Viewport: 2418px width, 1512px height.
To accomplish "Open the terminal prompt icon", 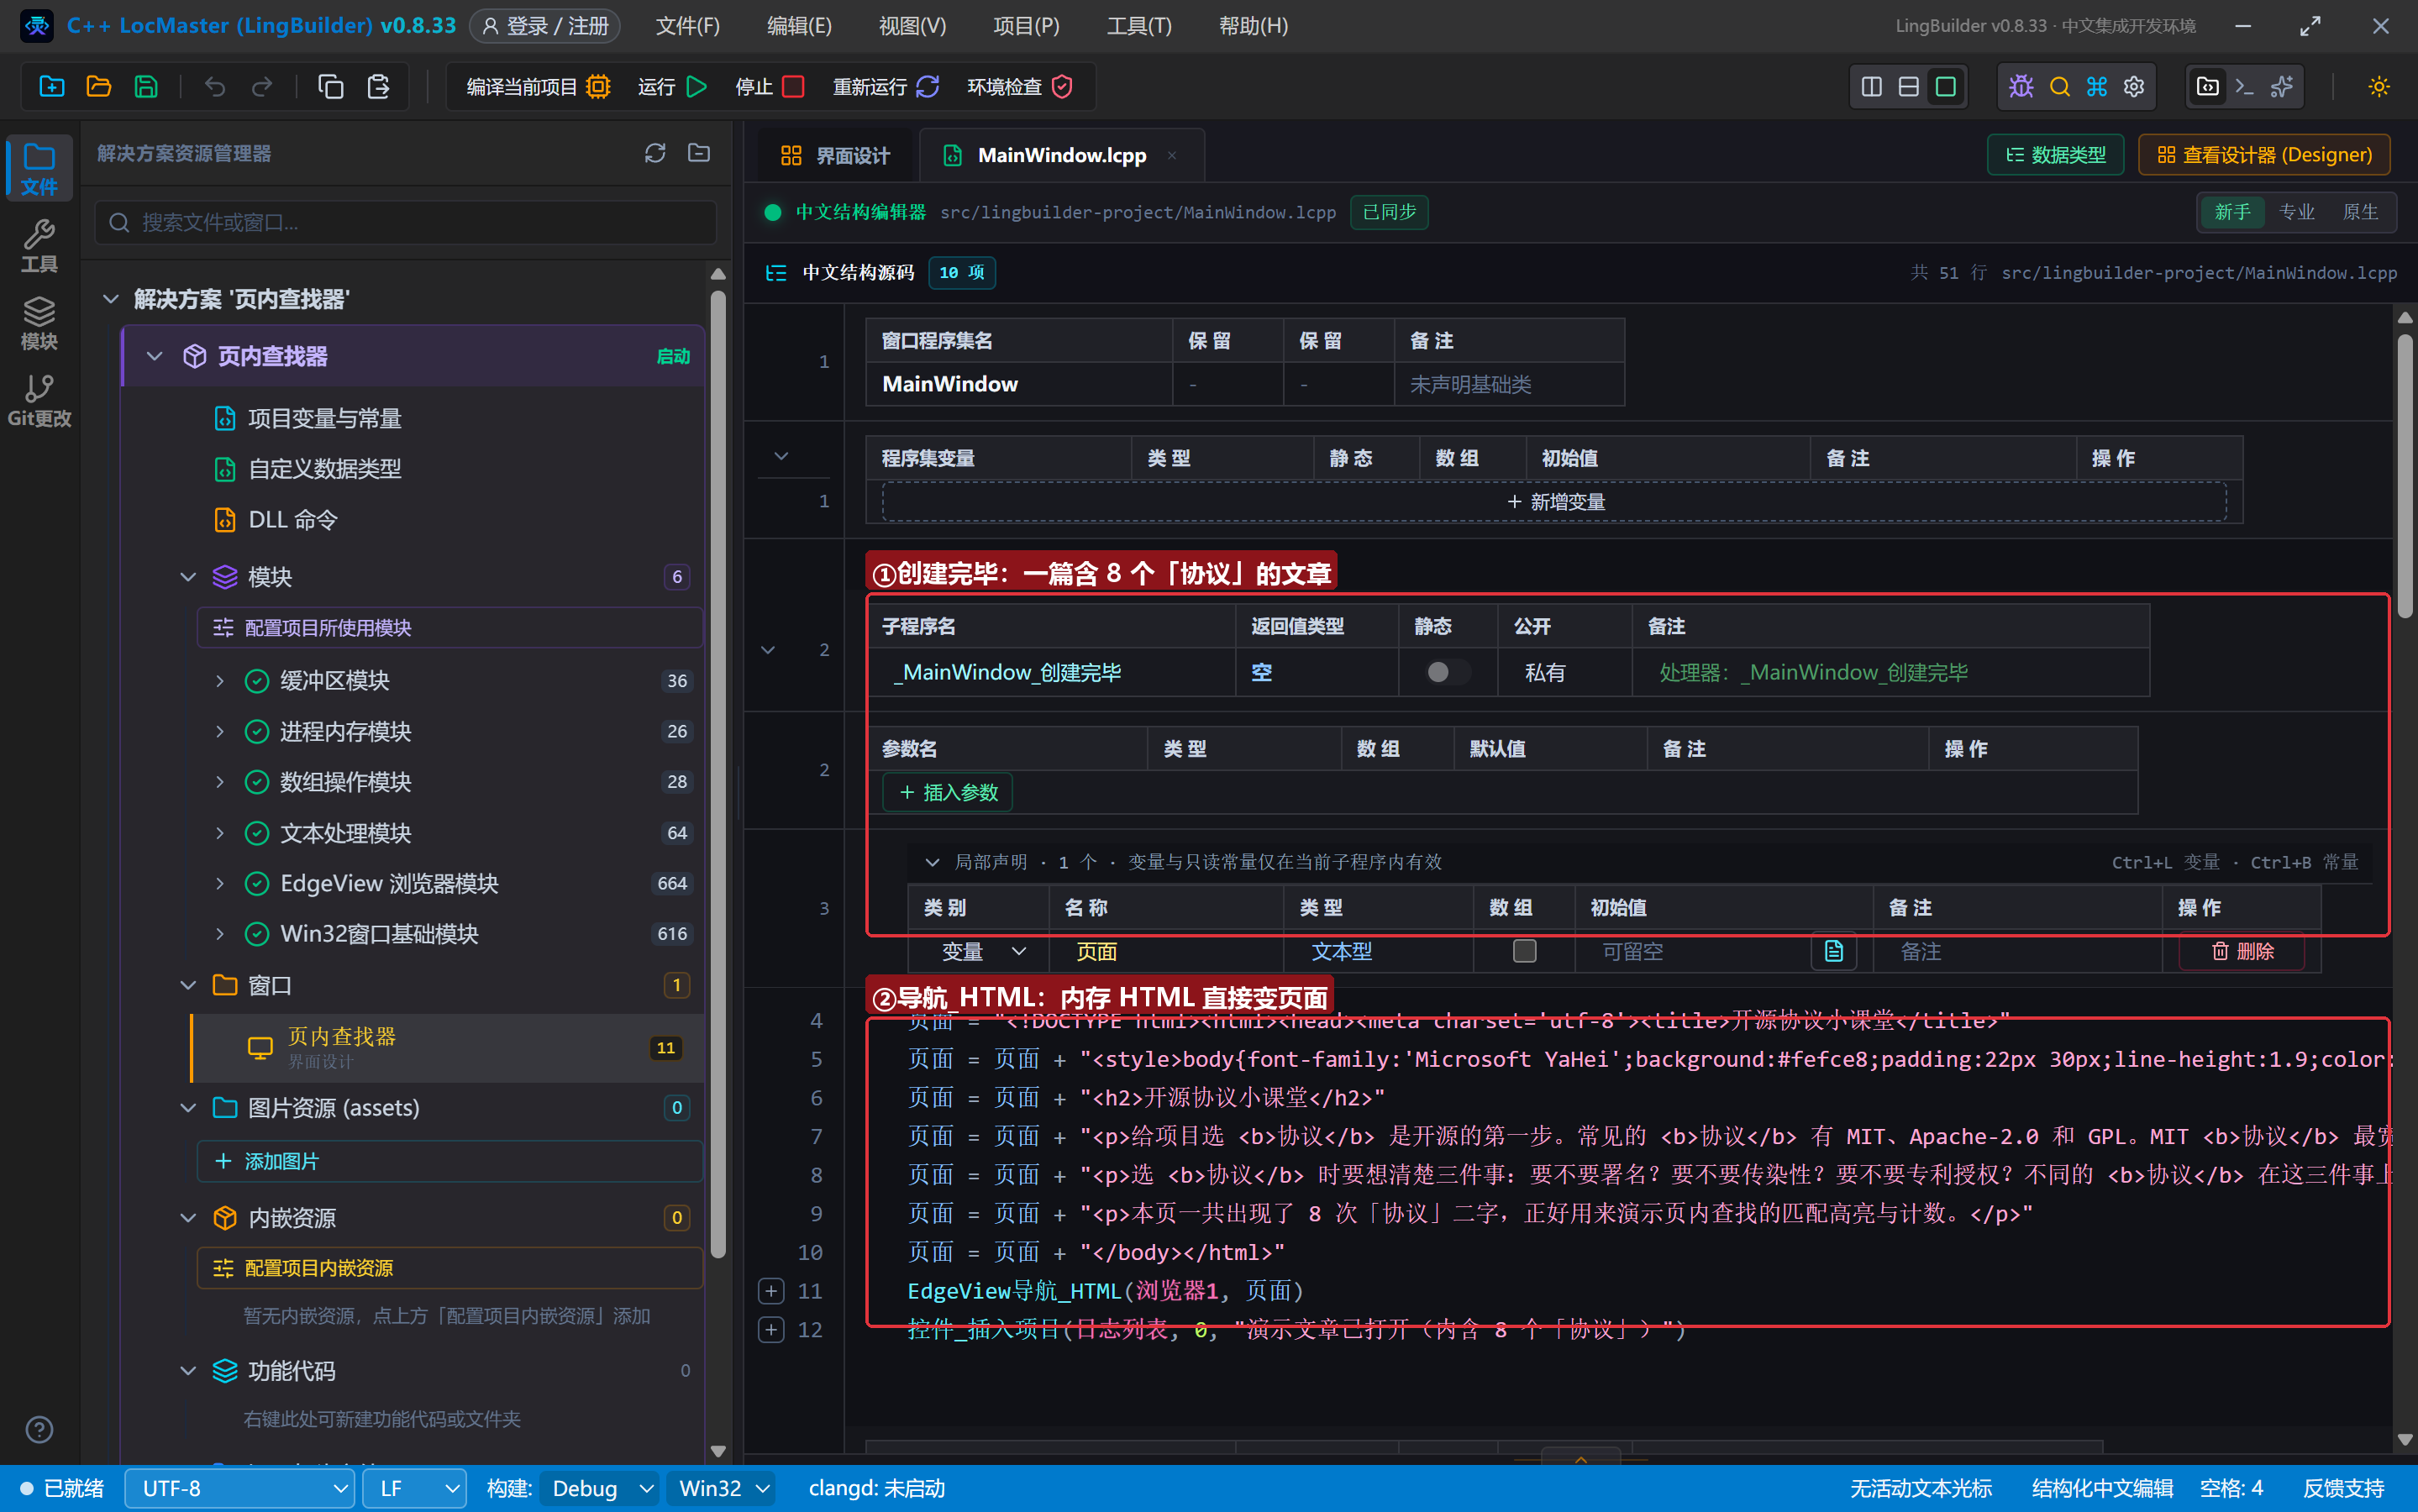I will [x=2244, y=87].
